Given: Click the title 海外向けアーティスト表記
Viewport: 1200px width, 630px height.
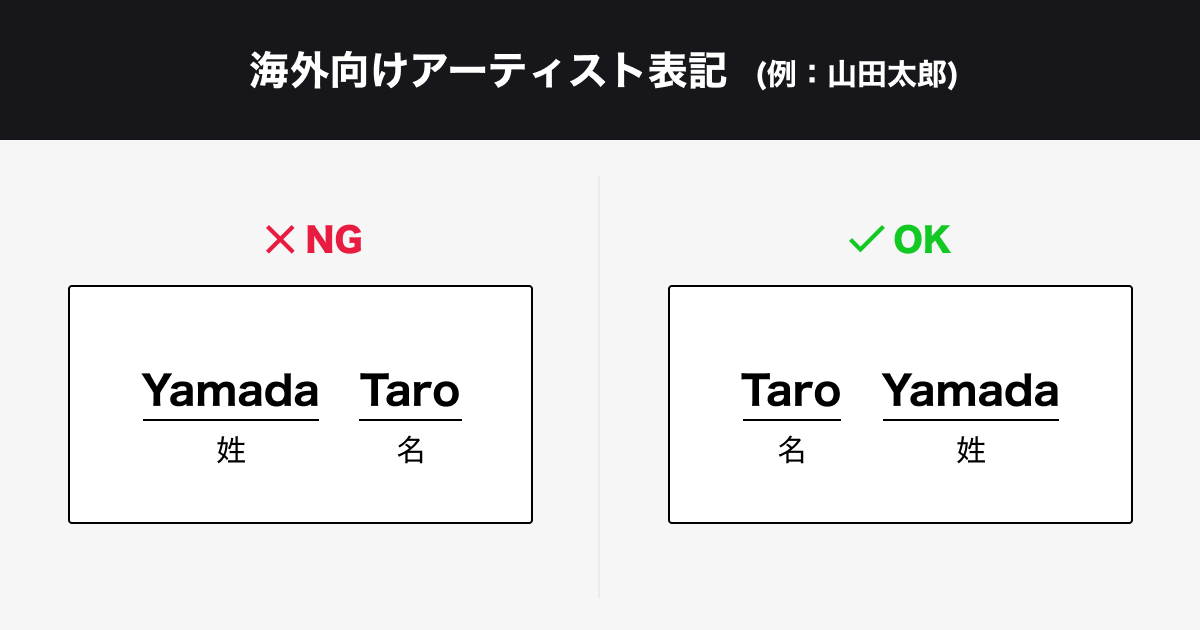Looking at the screenshot, I should pos(487,72).
